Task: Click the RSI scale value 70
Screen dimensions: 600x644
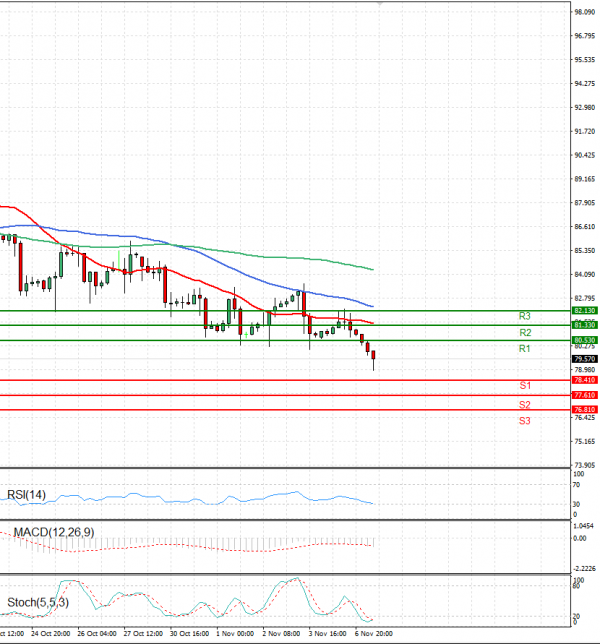Action: [x=577, y=485]
